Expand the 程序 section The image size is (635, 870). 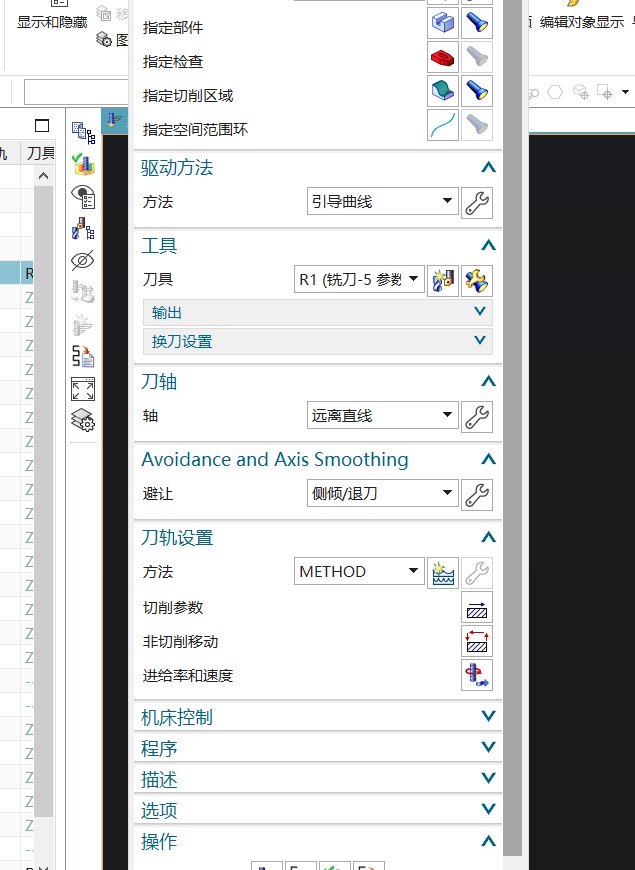point(318,748)
